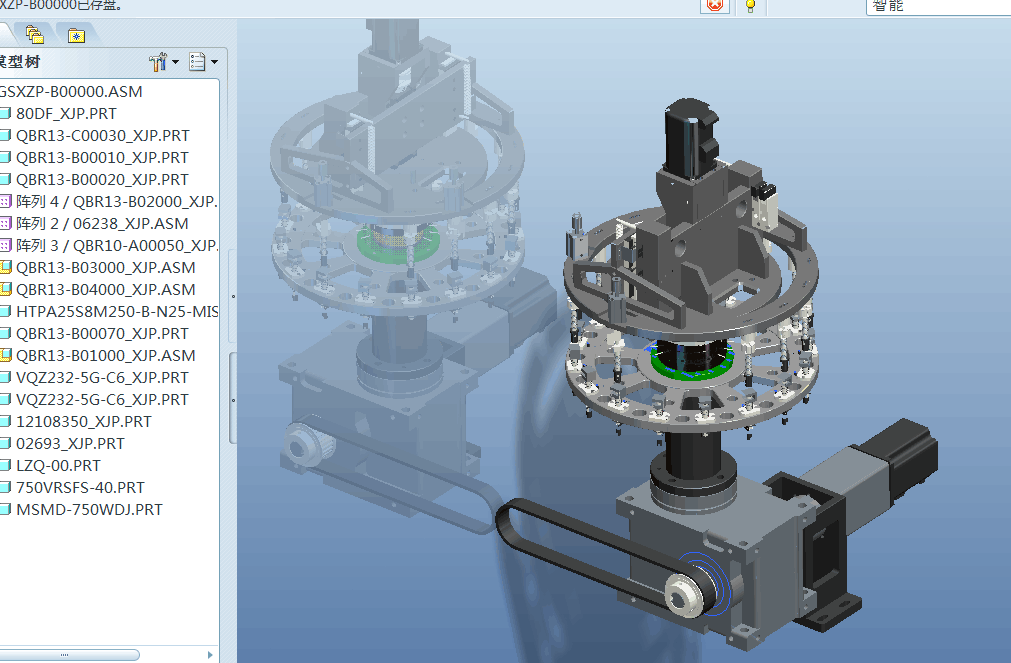Open the 智能 selection filter dropdown

click(x=938, y=6)
